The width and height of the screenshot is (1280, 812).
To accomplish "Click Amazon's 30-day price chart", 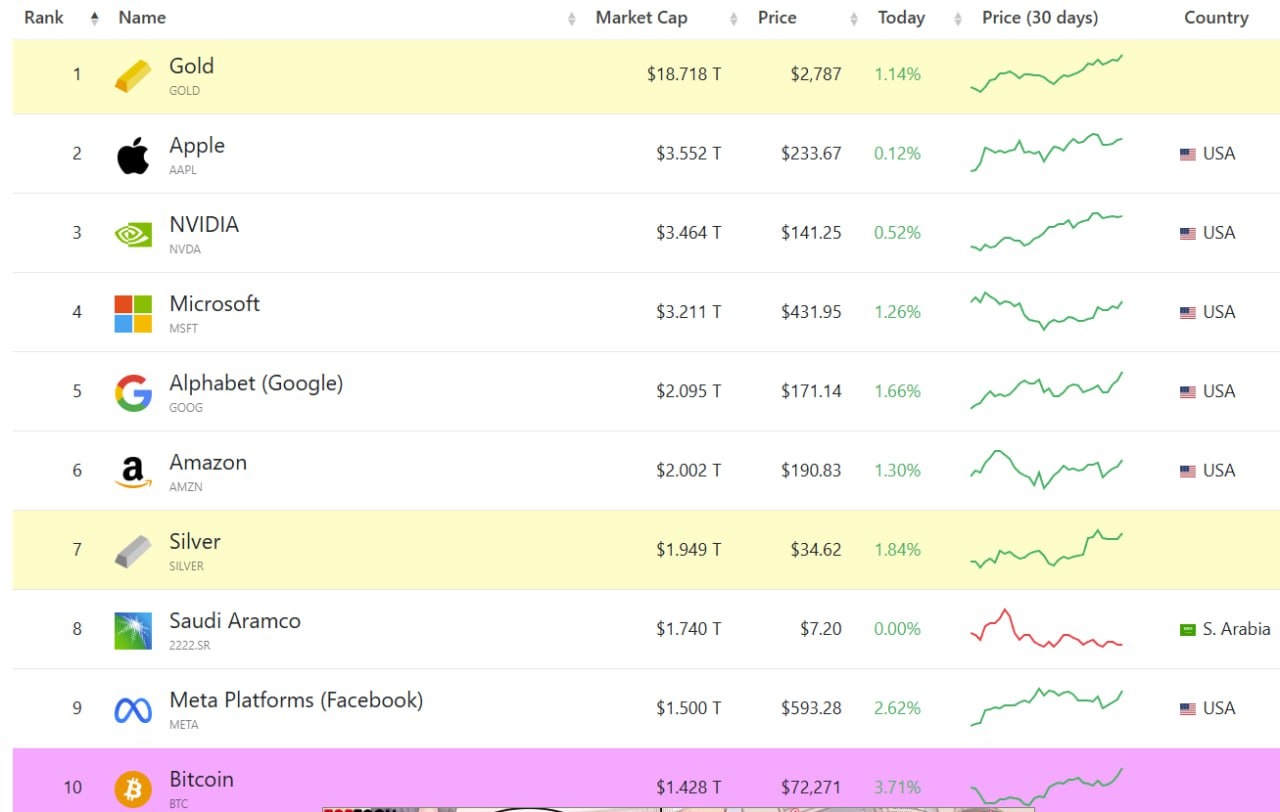I will (1047, 469).
